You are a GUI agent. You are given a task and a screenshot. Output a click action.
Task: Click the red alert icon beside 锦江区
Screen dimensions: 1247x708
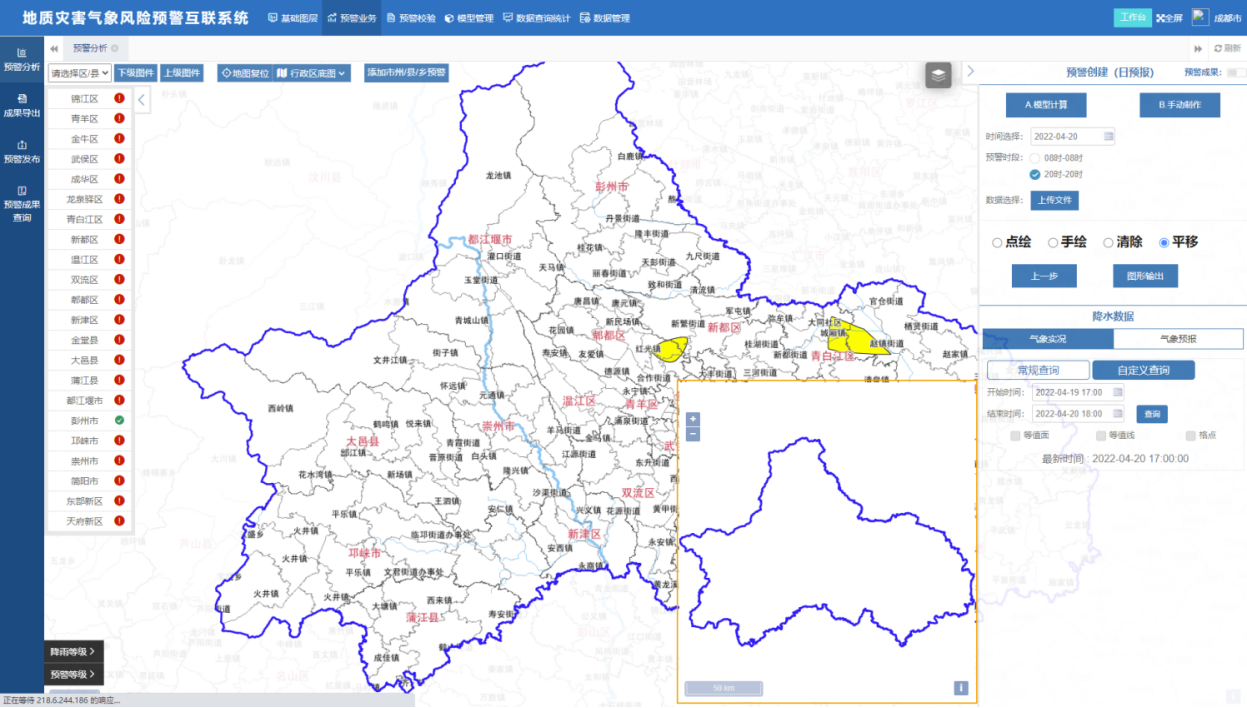119,99
